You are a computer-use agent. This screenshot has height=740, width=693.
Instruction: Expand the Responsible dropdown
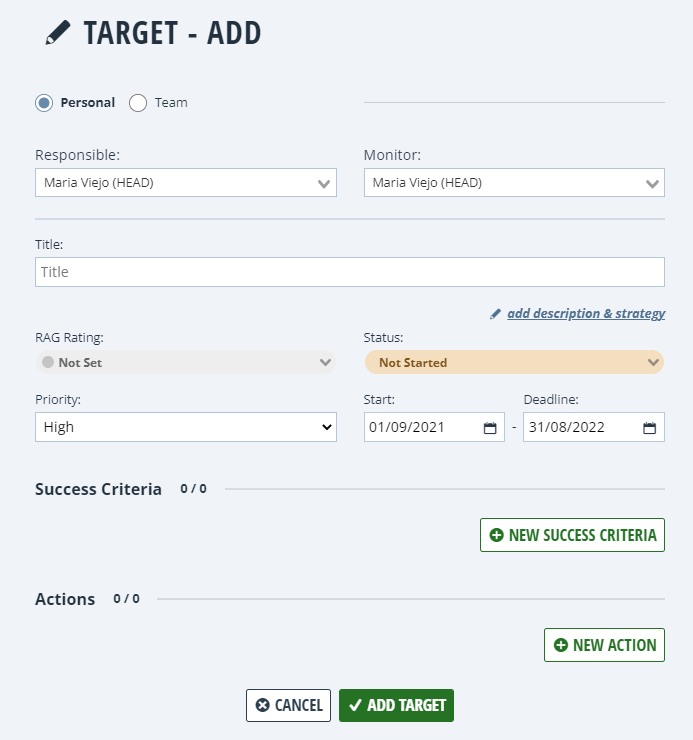[186, 183]
